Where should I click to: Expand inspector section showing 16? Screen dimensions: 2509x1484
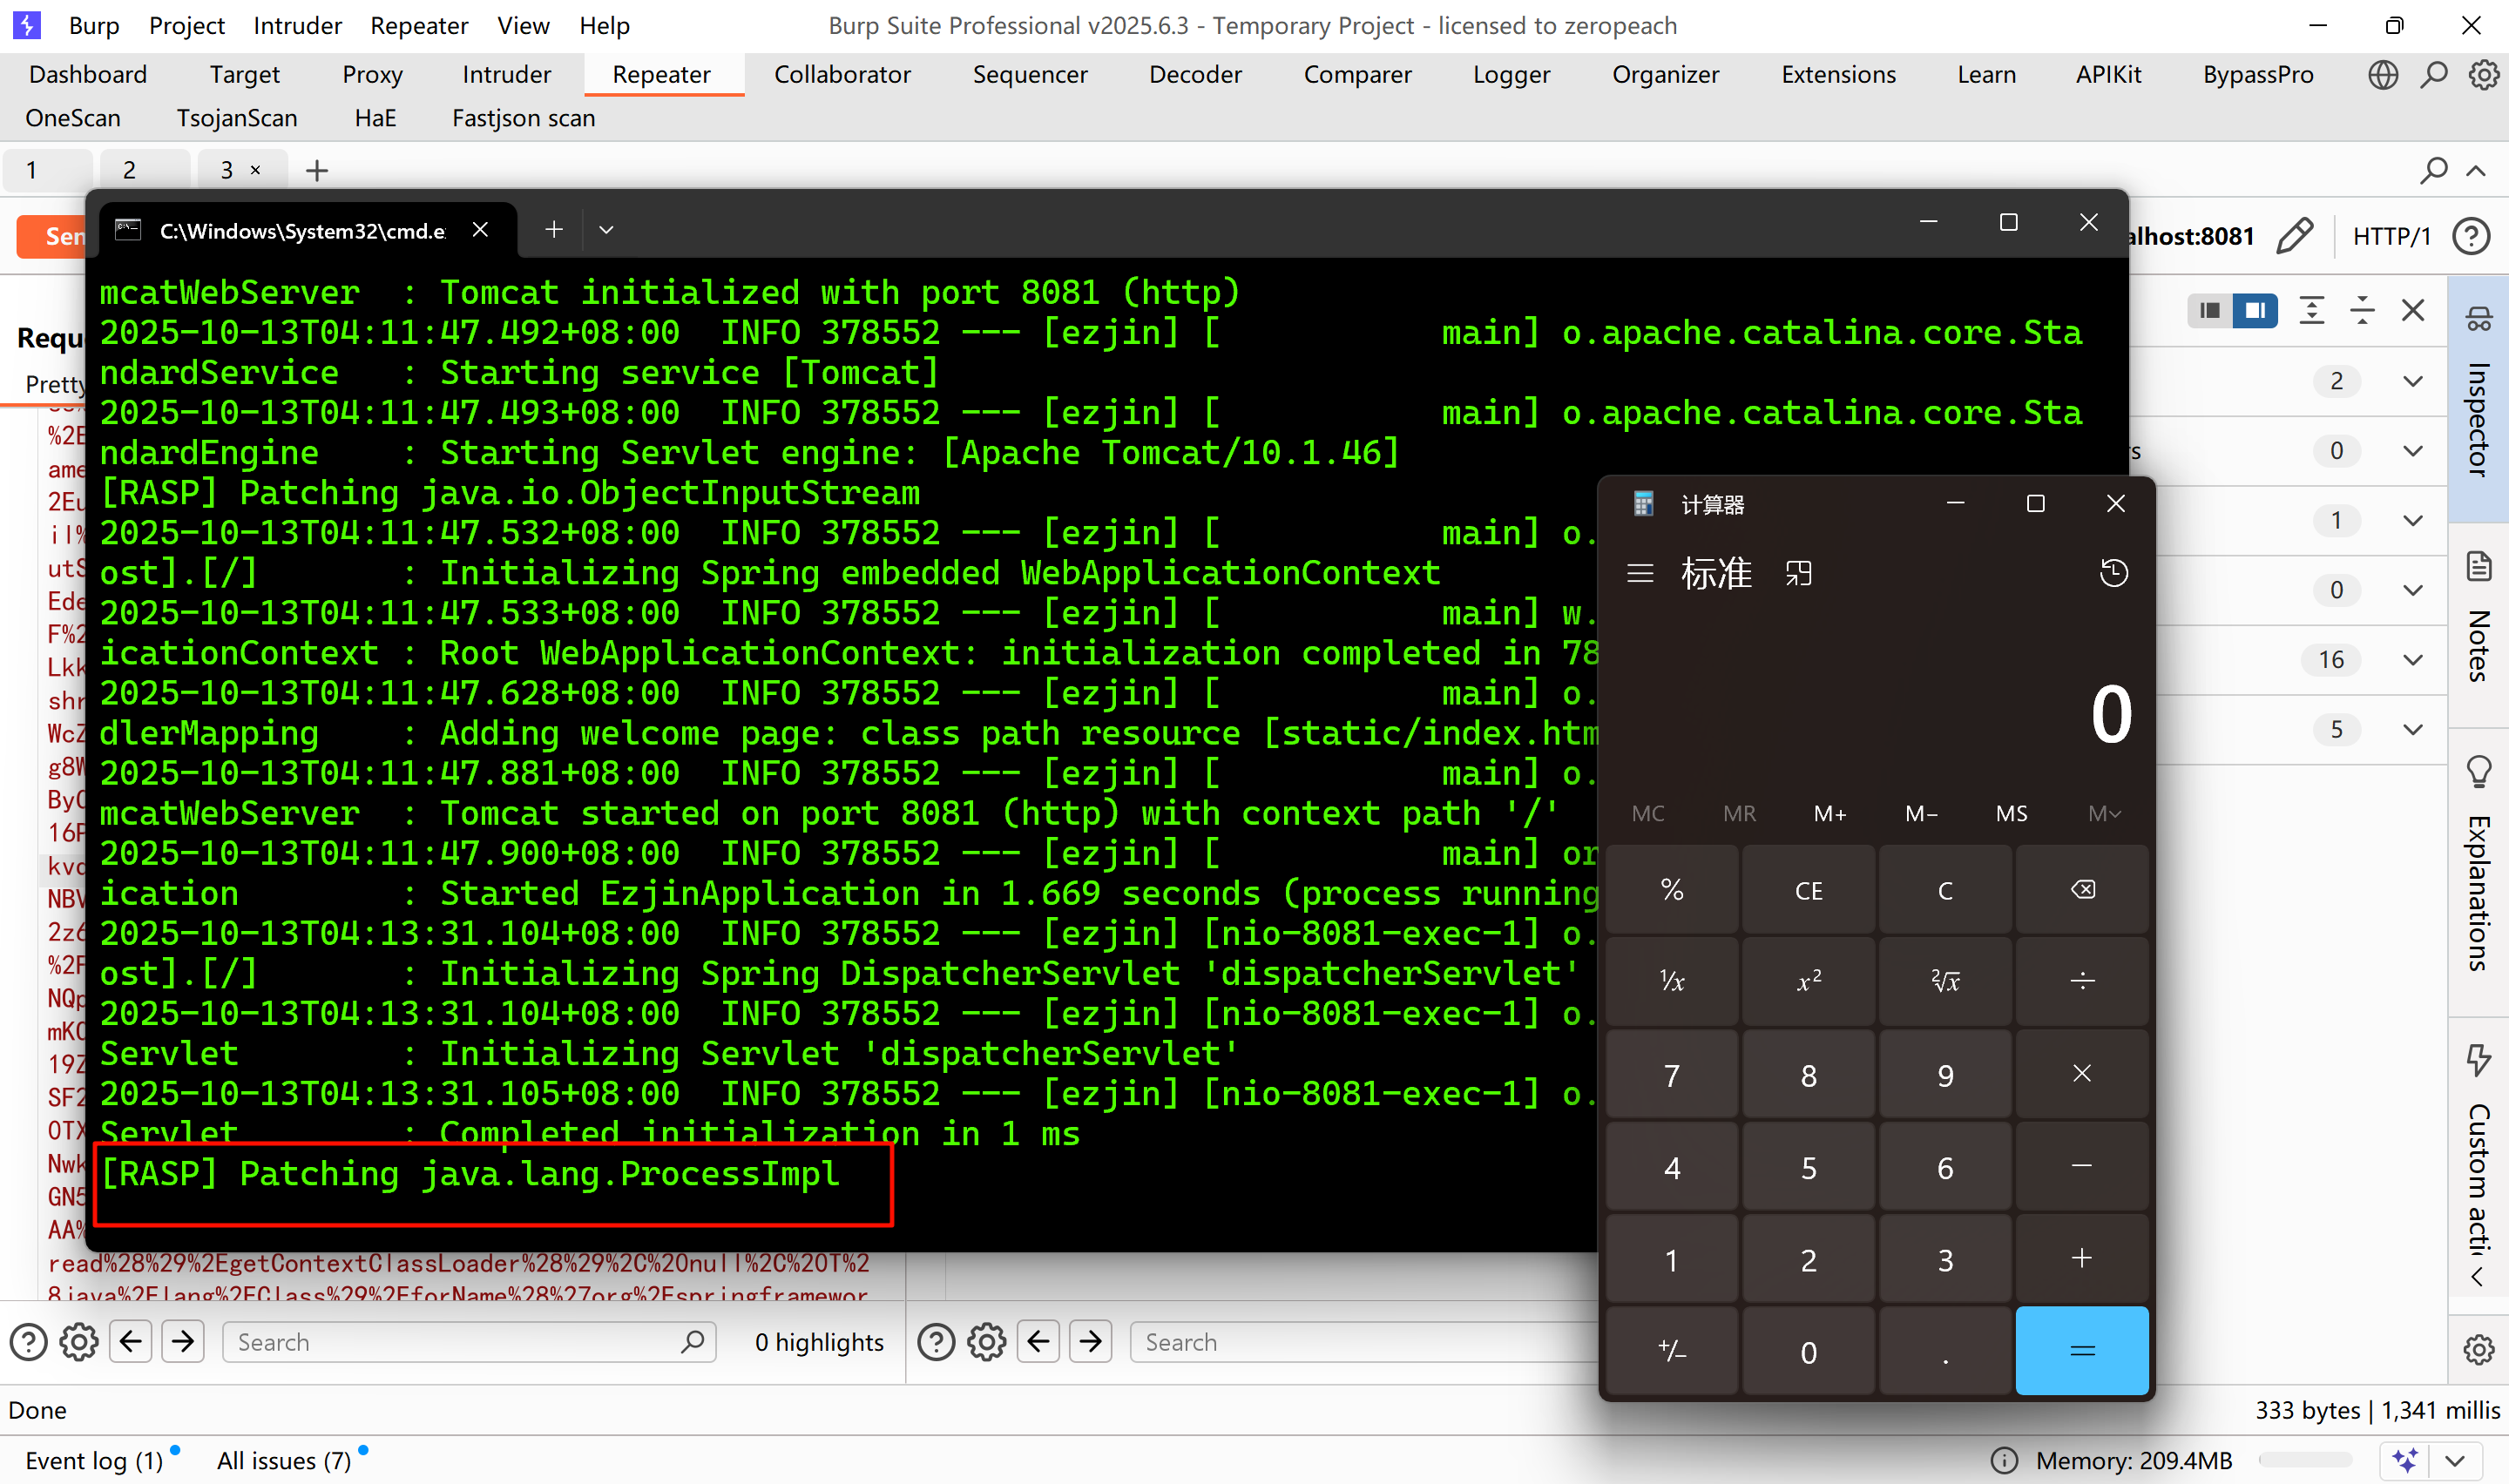[x=2412, y=660]
